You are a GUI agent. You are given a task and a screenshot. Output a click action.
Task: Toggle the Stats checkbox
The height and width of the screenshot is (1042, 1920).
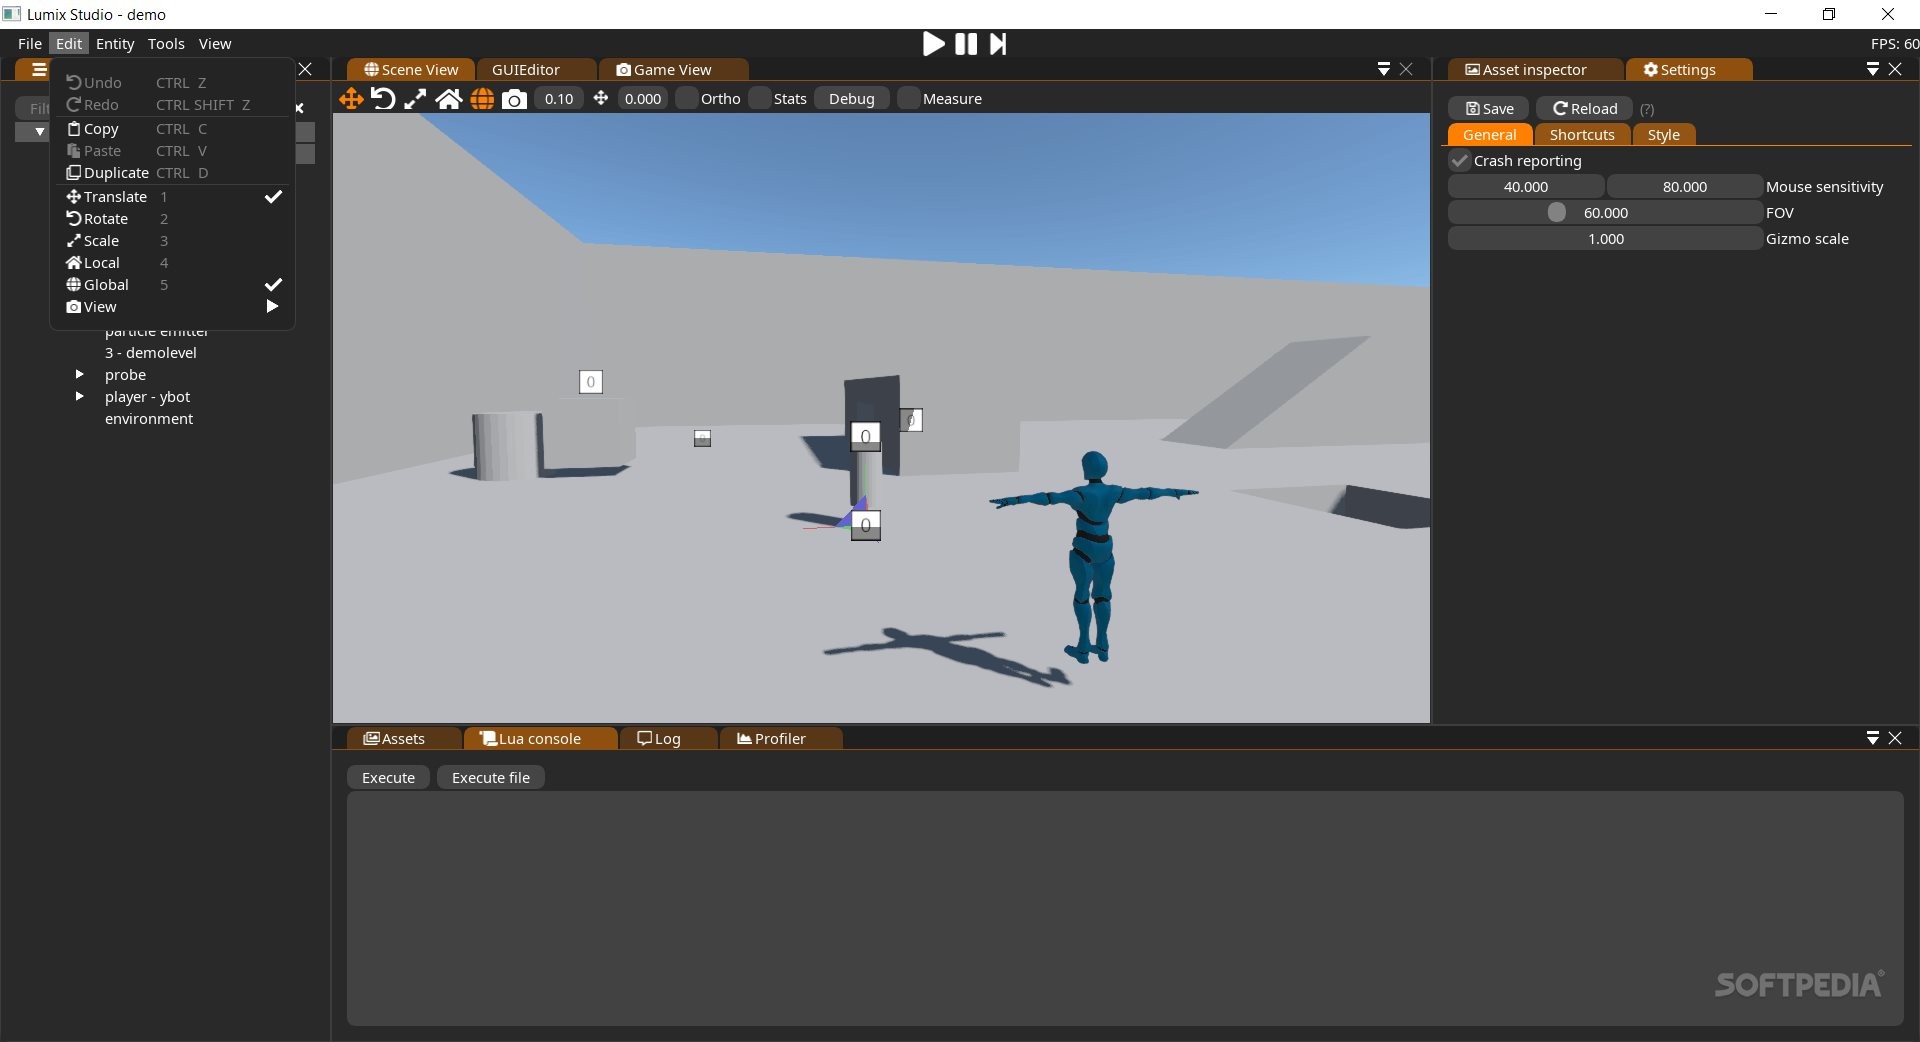point(760,98)
